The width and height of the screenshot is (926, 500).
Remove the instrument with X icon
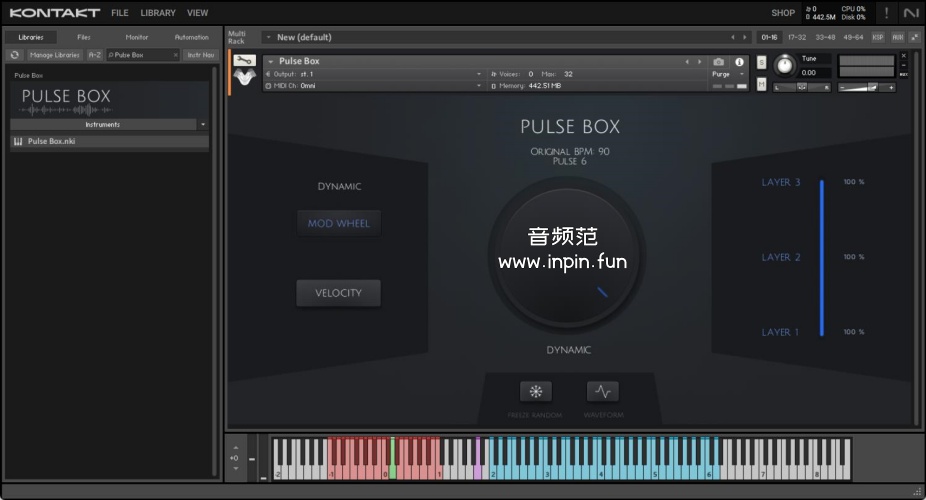(x=904, y=55)
